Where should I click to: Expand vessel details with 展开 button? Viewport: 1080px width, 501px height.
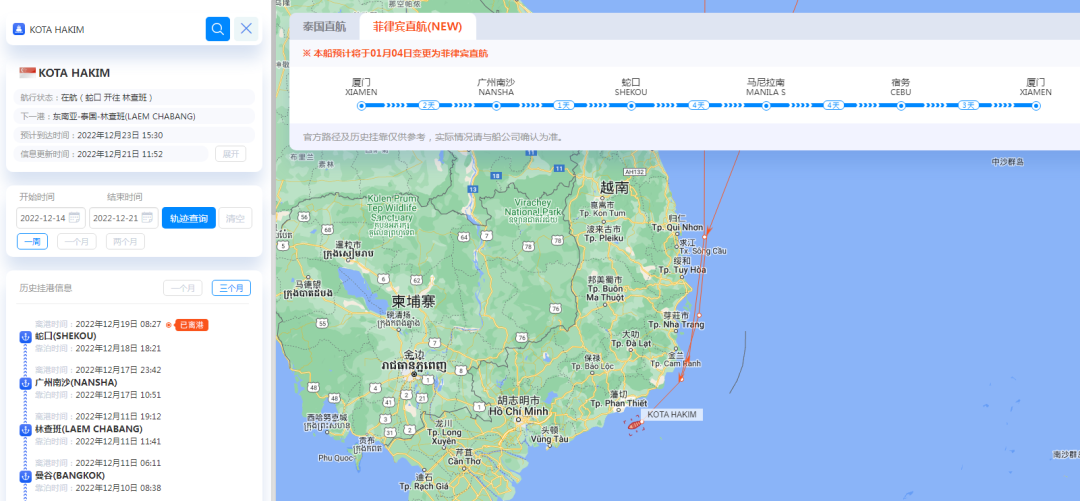(230, 154)
